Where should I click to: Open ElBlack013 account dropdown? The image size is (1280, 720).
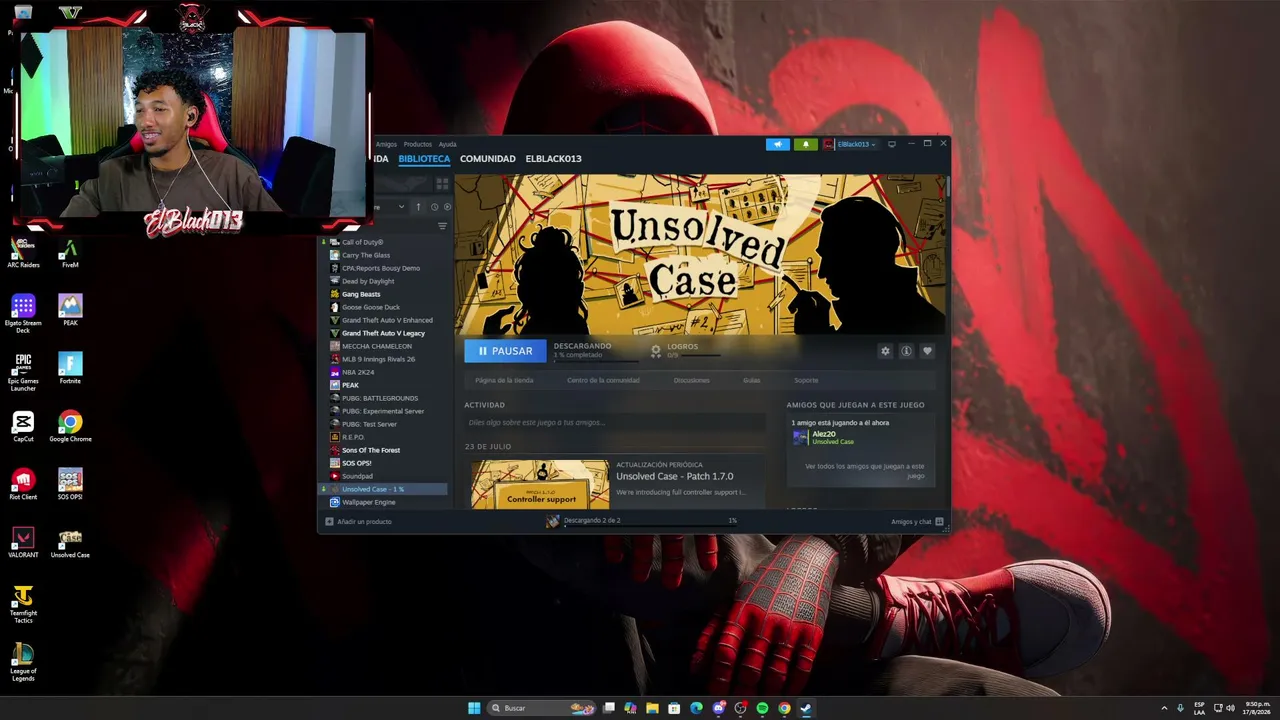pos(850,144)
